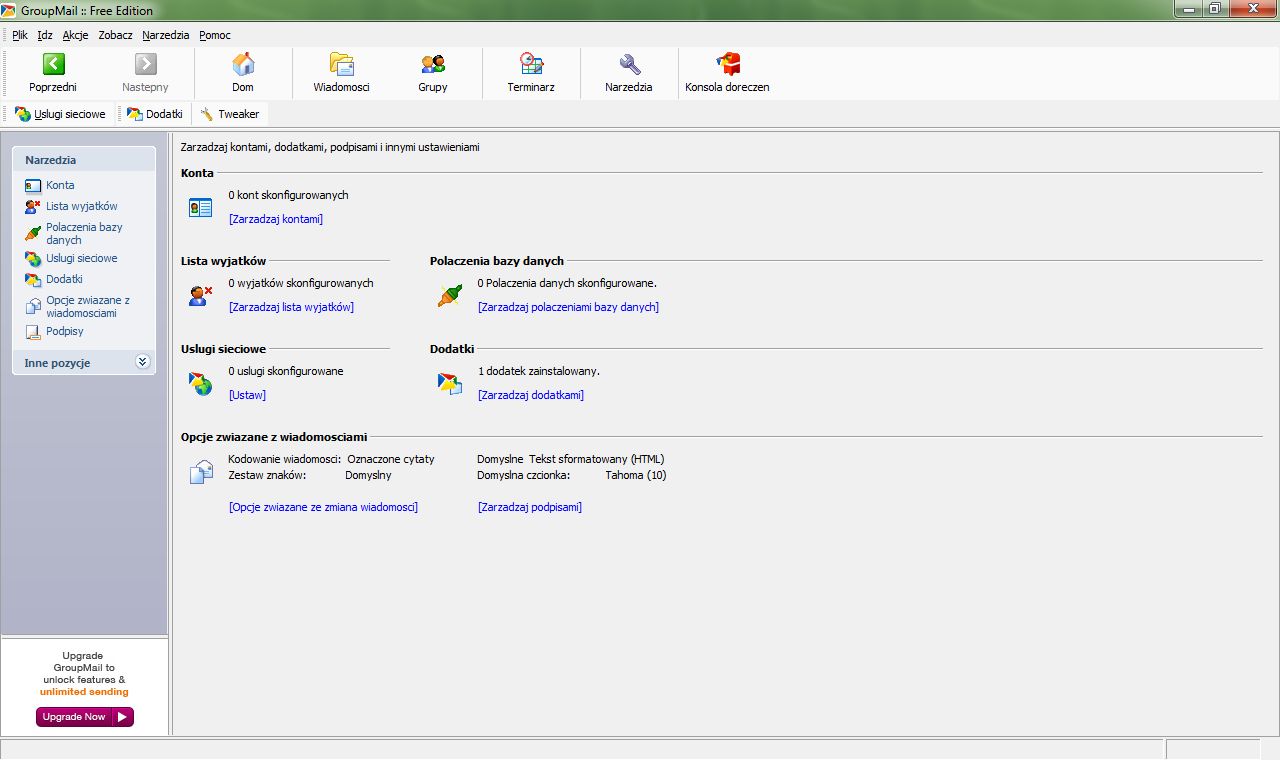Click '0 wyjatków skonfigurowanych' text
1280x760 pixels.
click(301, 283)
